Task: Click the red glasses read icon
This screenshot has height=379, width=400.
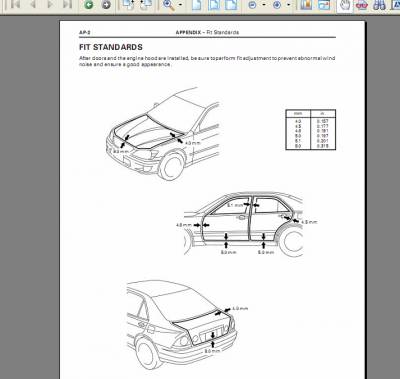Action: 362,5
